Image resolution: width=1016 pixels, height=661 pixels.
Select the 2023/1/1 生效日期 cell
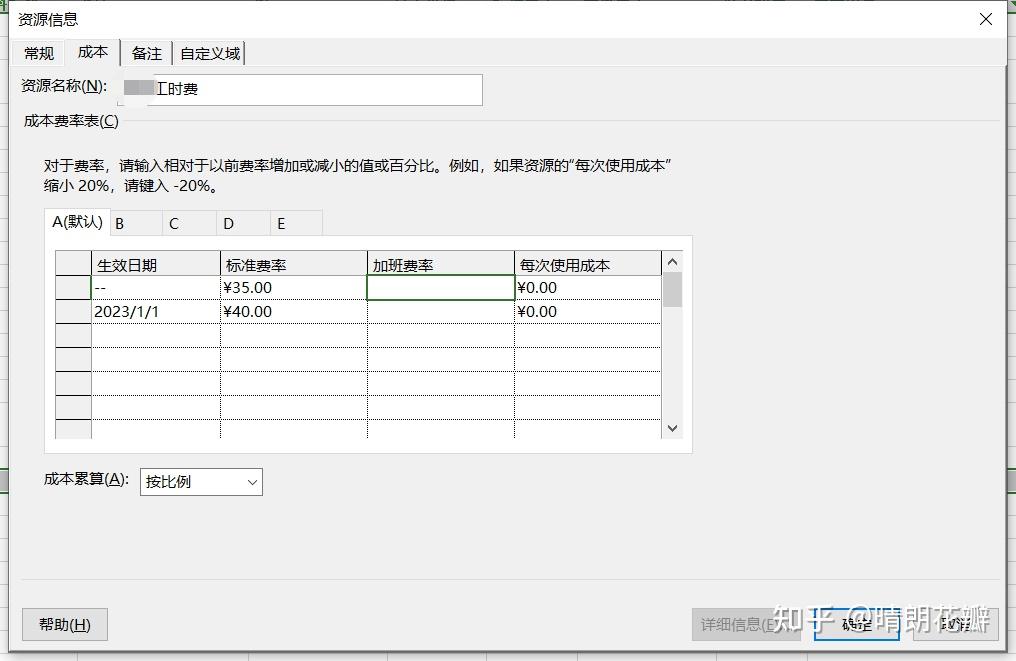(x=155, y=311)
